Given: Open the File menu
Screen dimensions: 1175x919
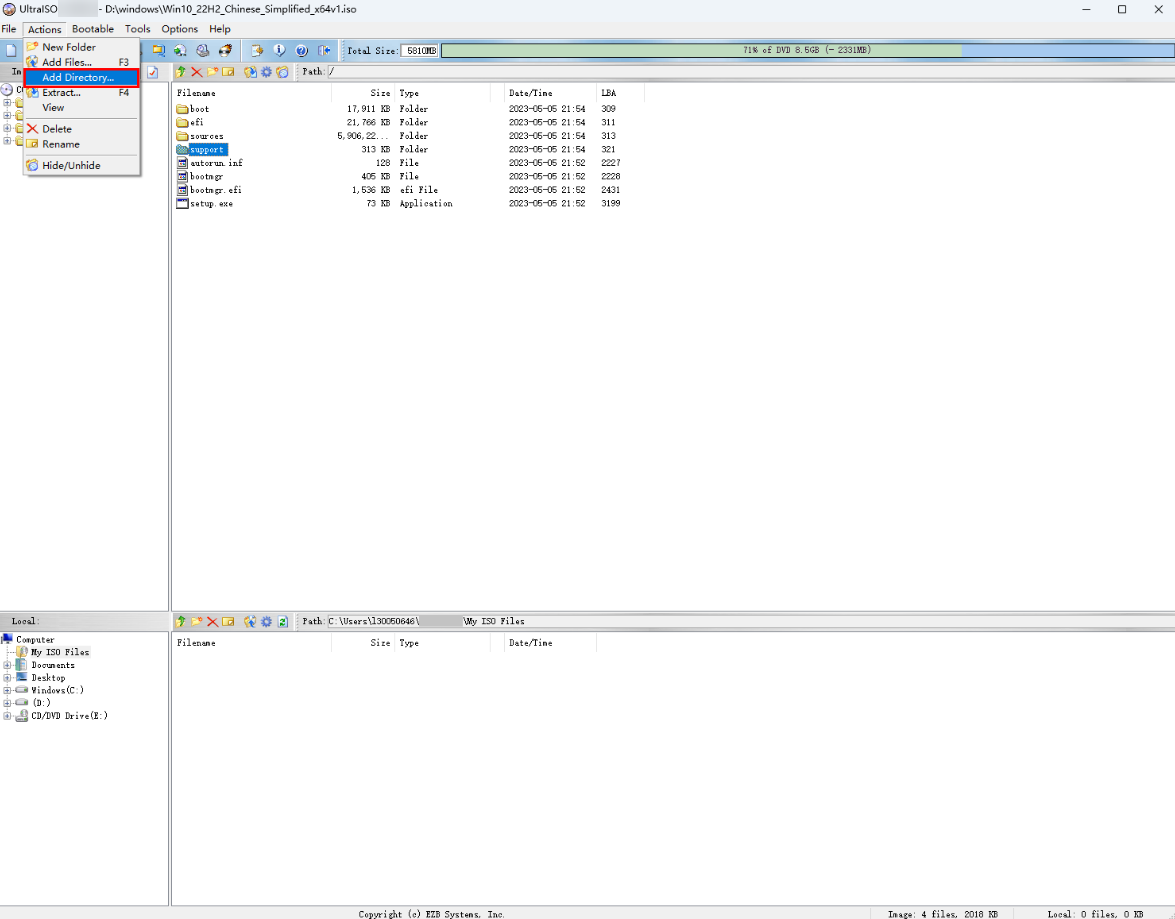Looking at the screenshot, I should [x=9, y=29].
